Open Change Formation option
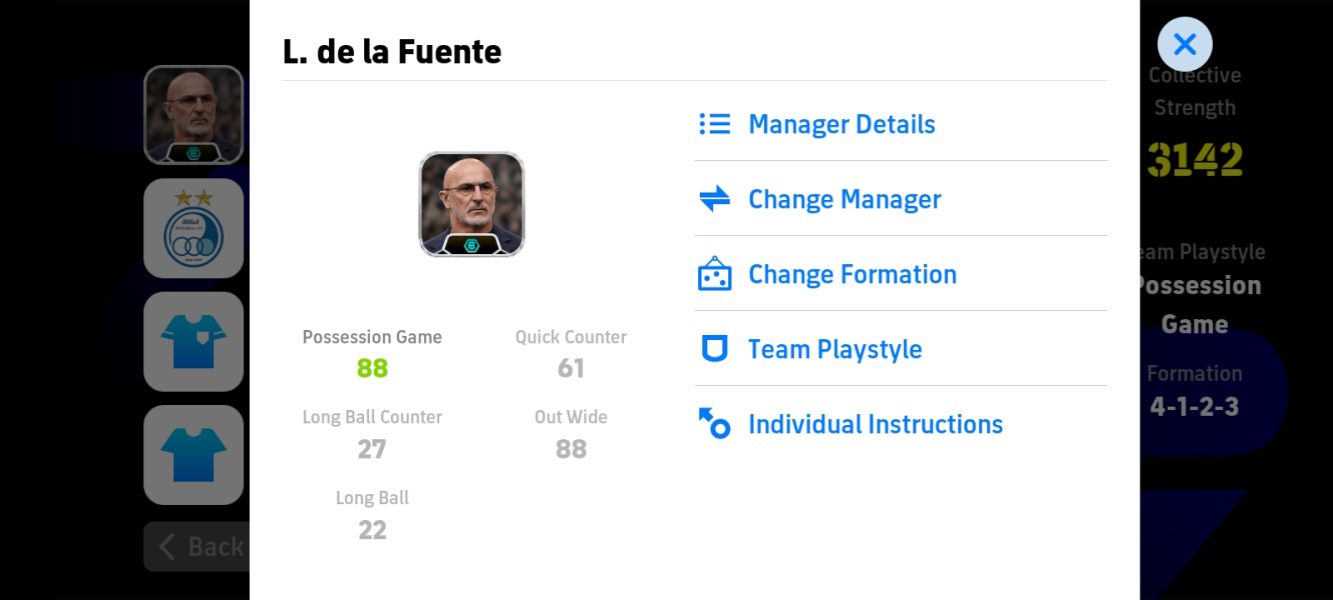The image size is (1333, 600). point(852,274)
